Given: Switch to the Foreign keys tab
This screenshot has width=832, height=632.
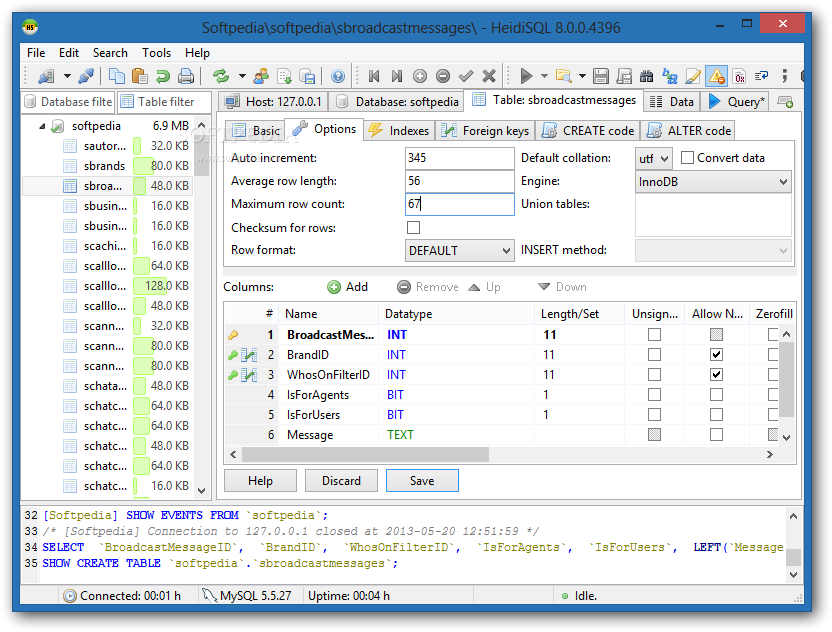Looking at the screenshot, I should pos(485,131).
